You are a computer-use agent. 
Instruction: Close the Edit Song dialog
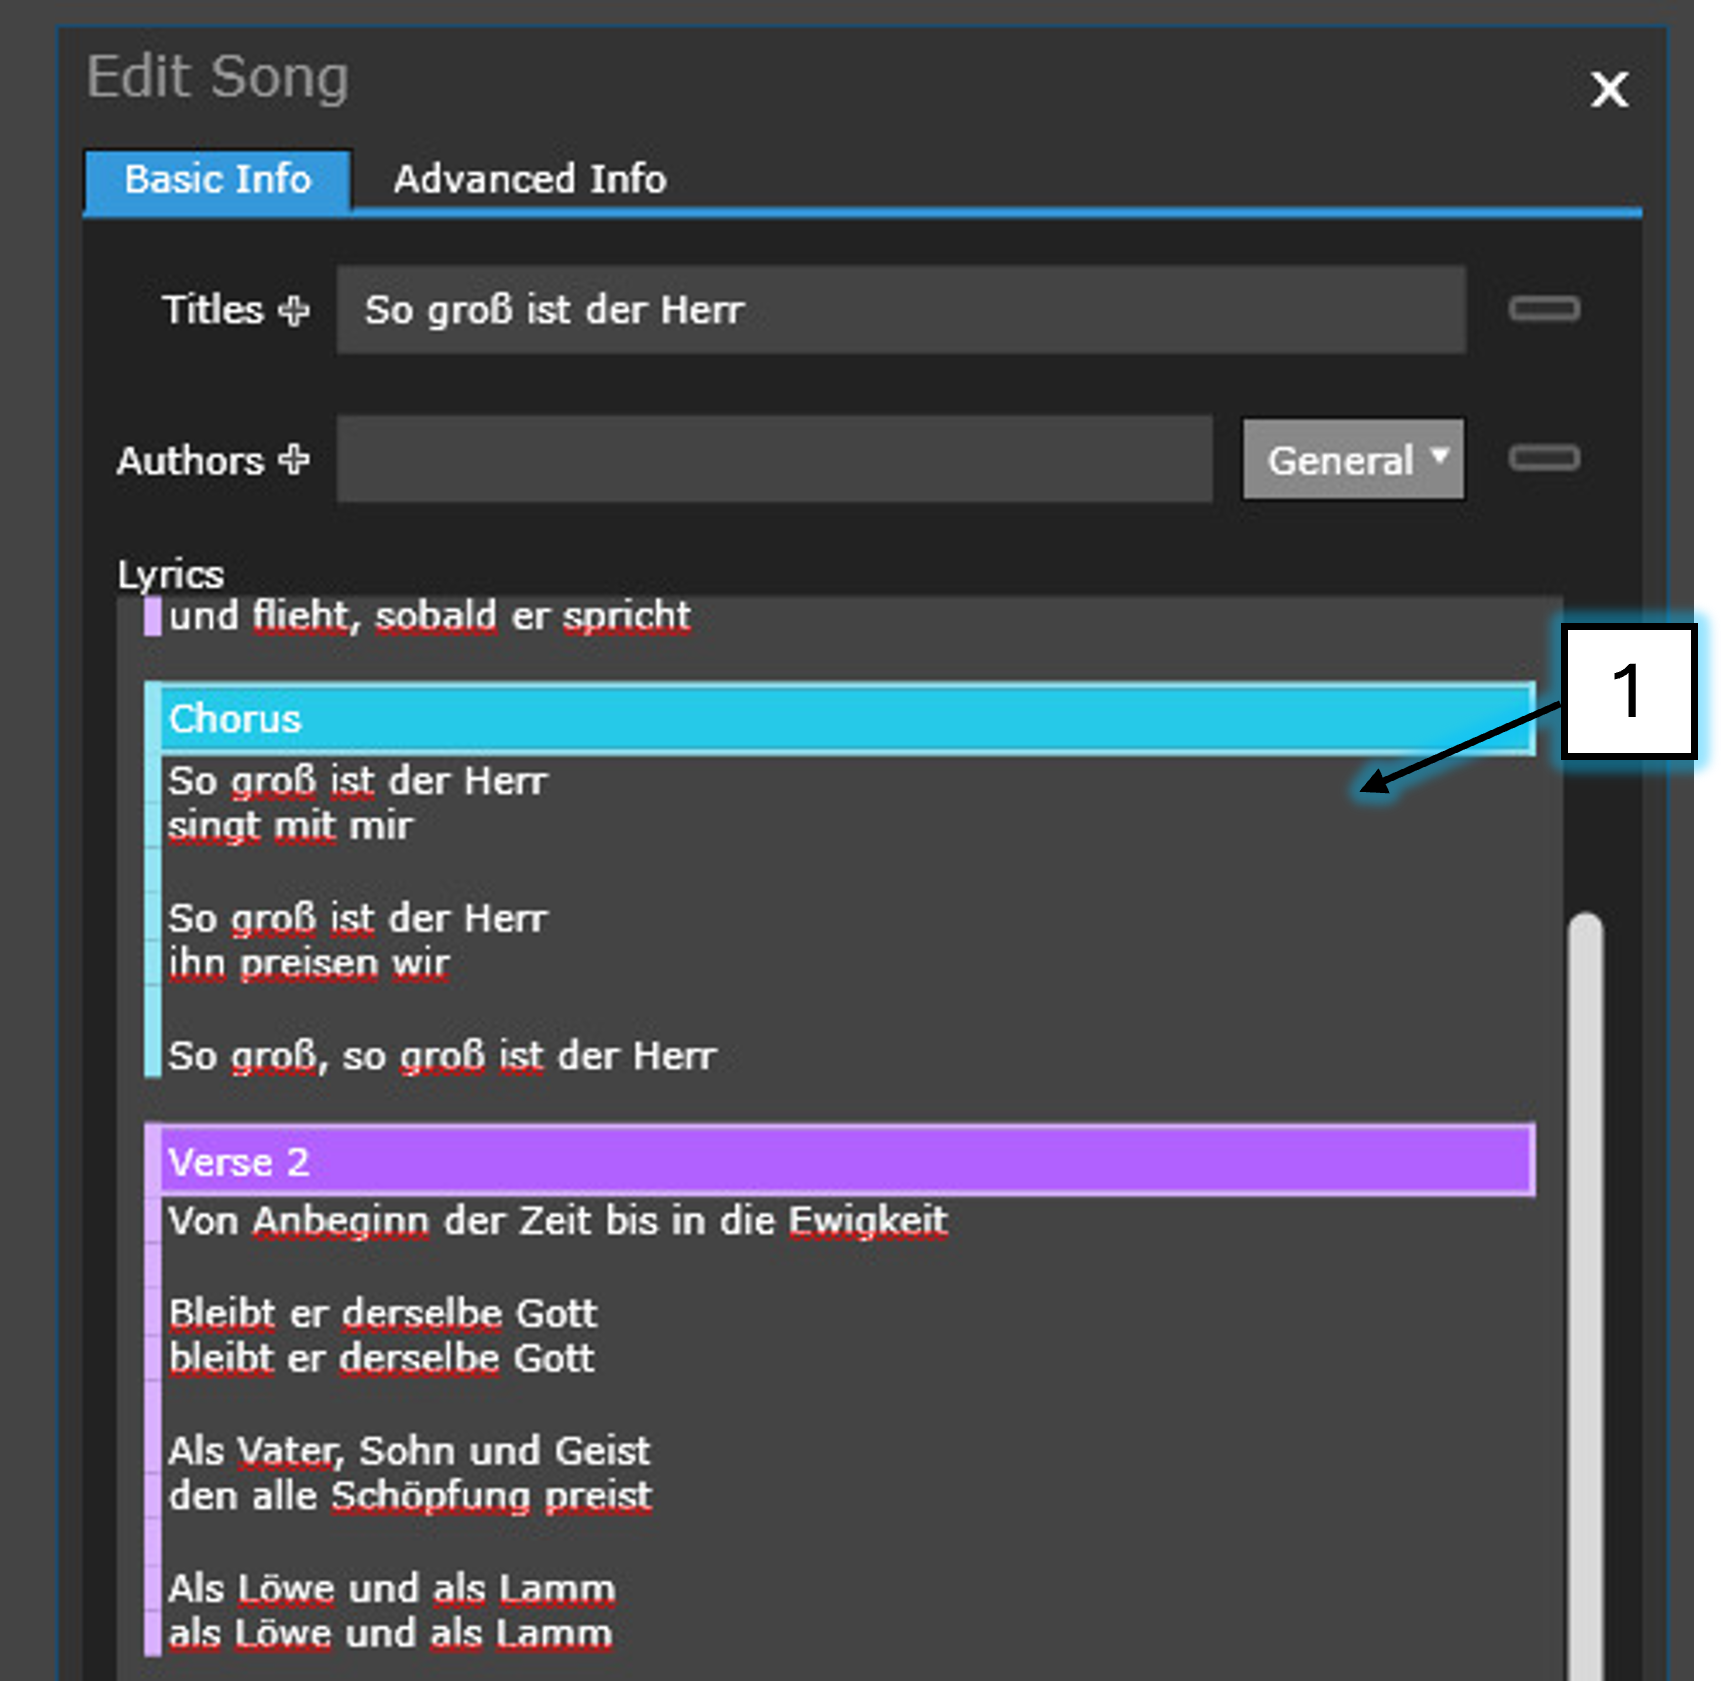pyautogui.click(x=1609, y=90)
